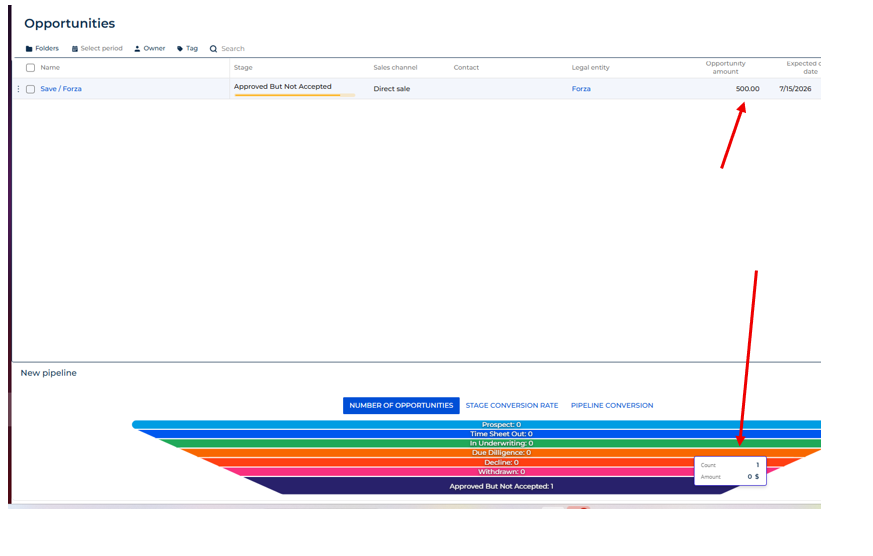Sort by Sales channel column header
873x556 pixels.
395,68
